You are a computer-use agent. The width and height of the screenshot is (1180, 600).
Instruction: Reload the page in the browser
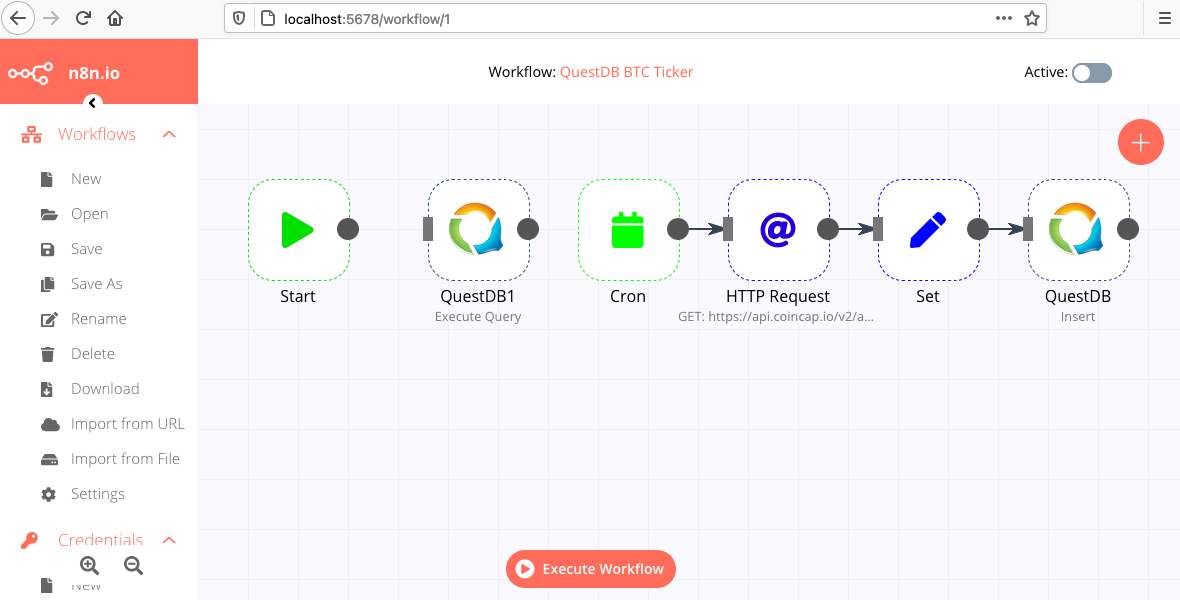84,18
